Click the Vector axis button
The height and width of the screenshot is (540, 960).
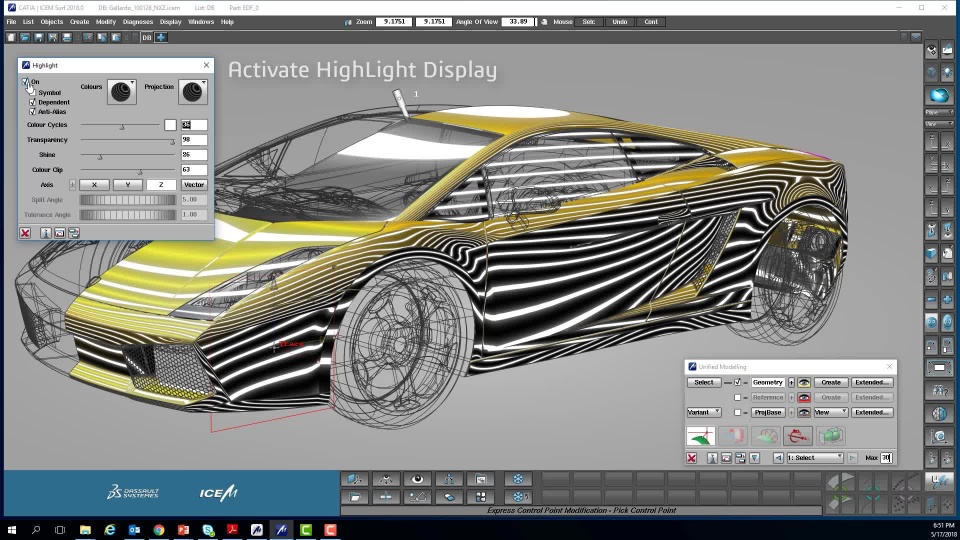pos(194,185)
